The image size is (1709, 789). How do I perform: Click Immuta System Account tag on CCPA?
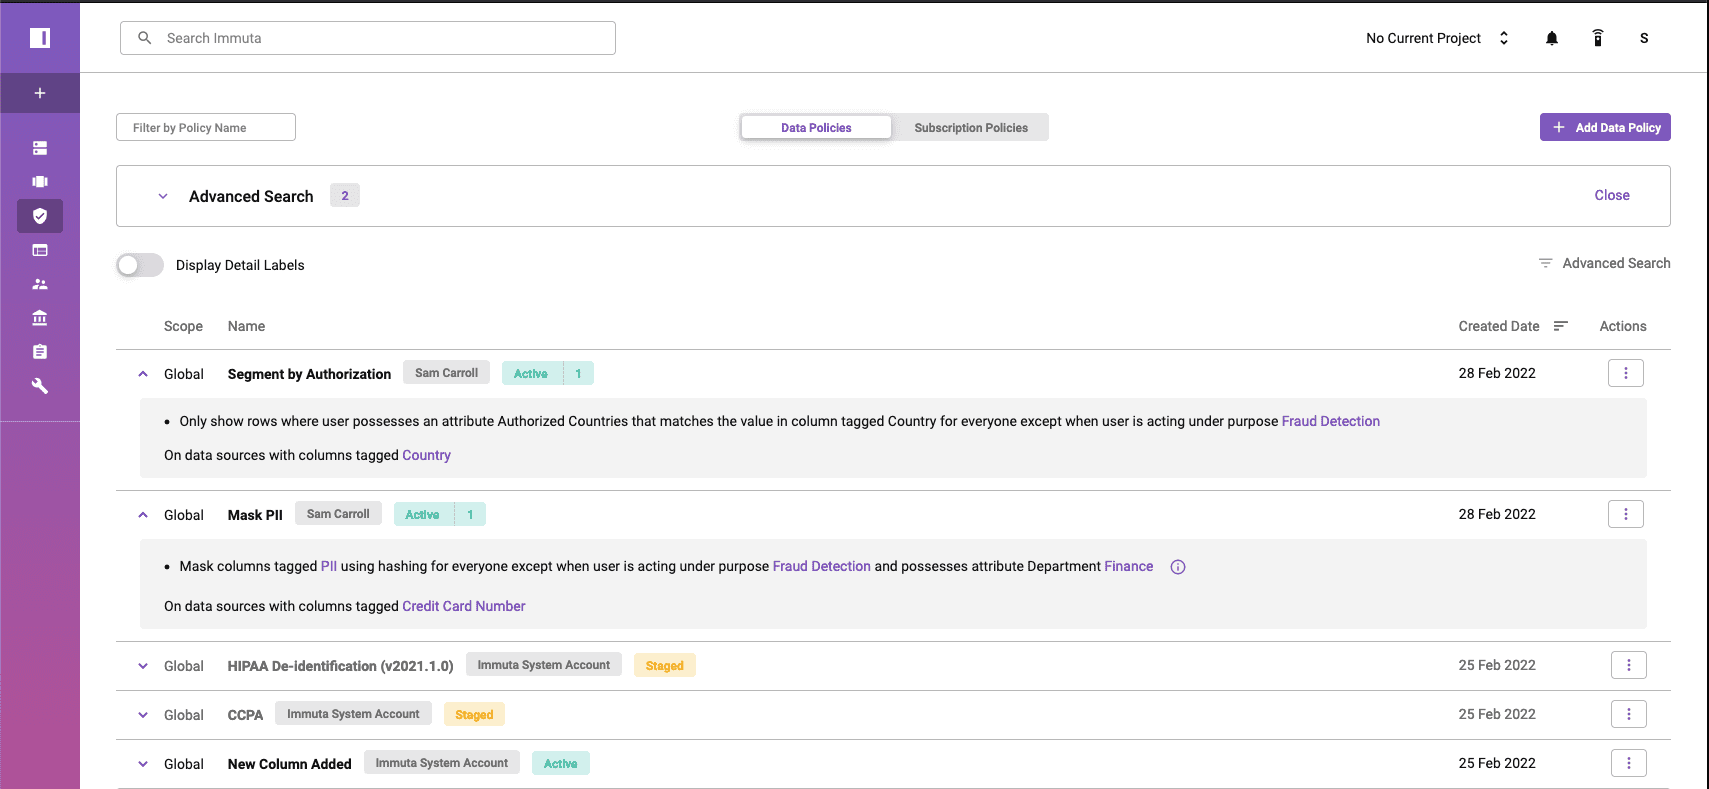pyautogui.click(x=353, y=713)
